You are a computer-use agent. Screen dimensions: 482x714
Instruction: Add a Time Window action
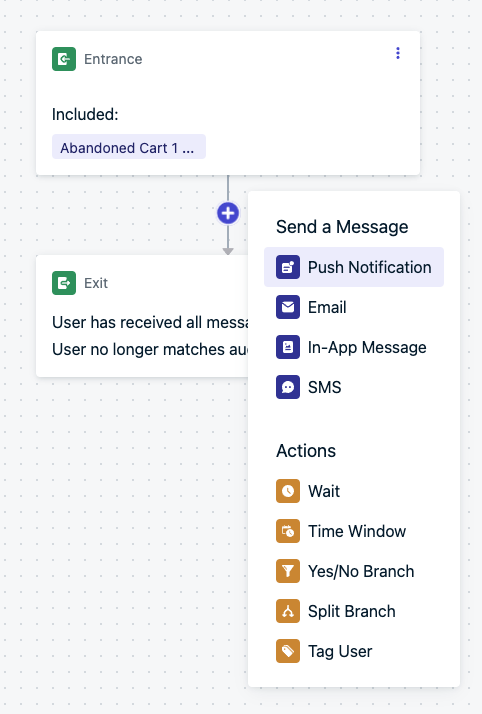point(354,531)
